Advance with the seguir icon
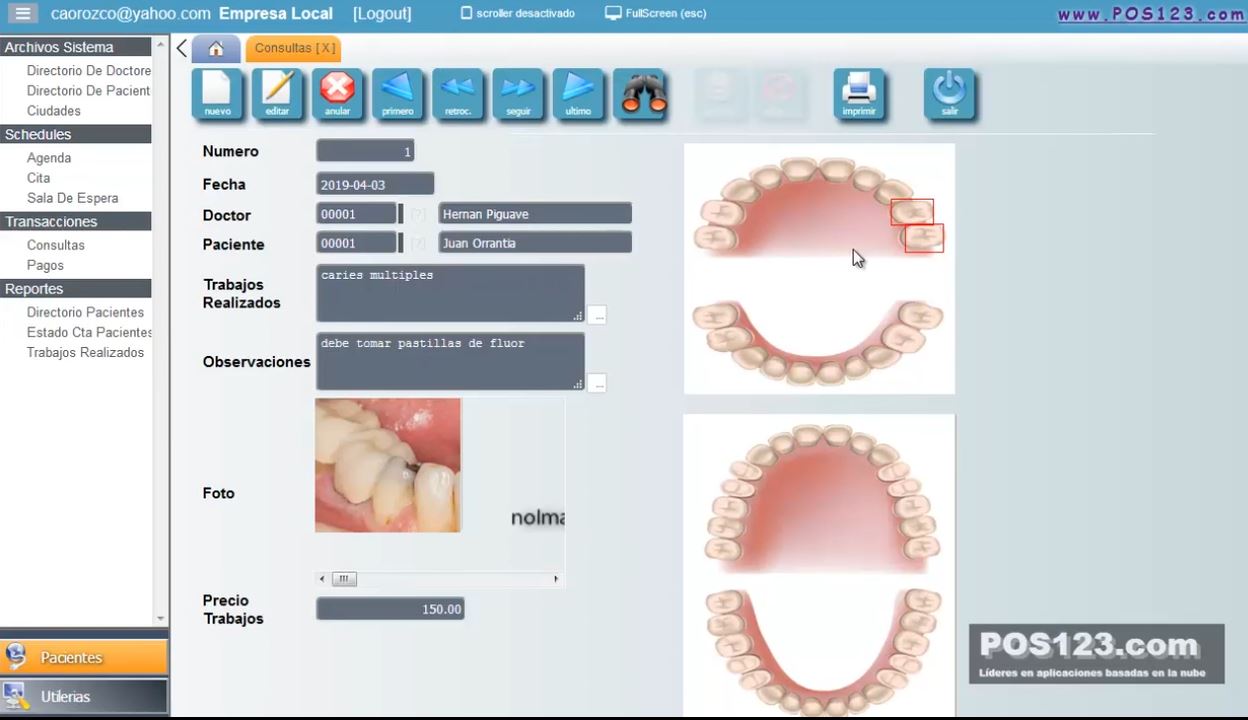 click(518, 94)
